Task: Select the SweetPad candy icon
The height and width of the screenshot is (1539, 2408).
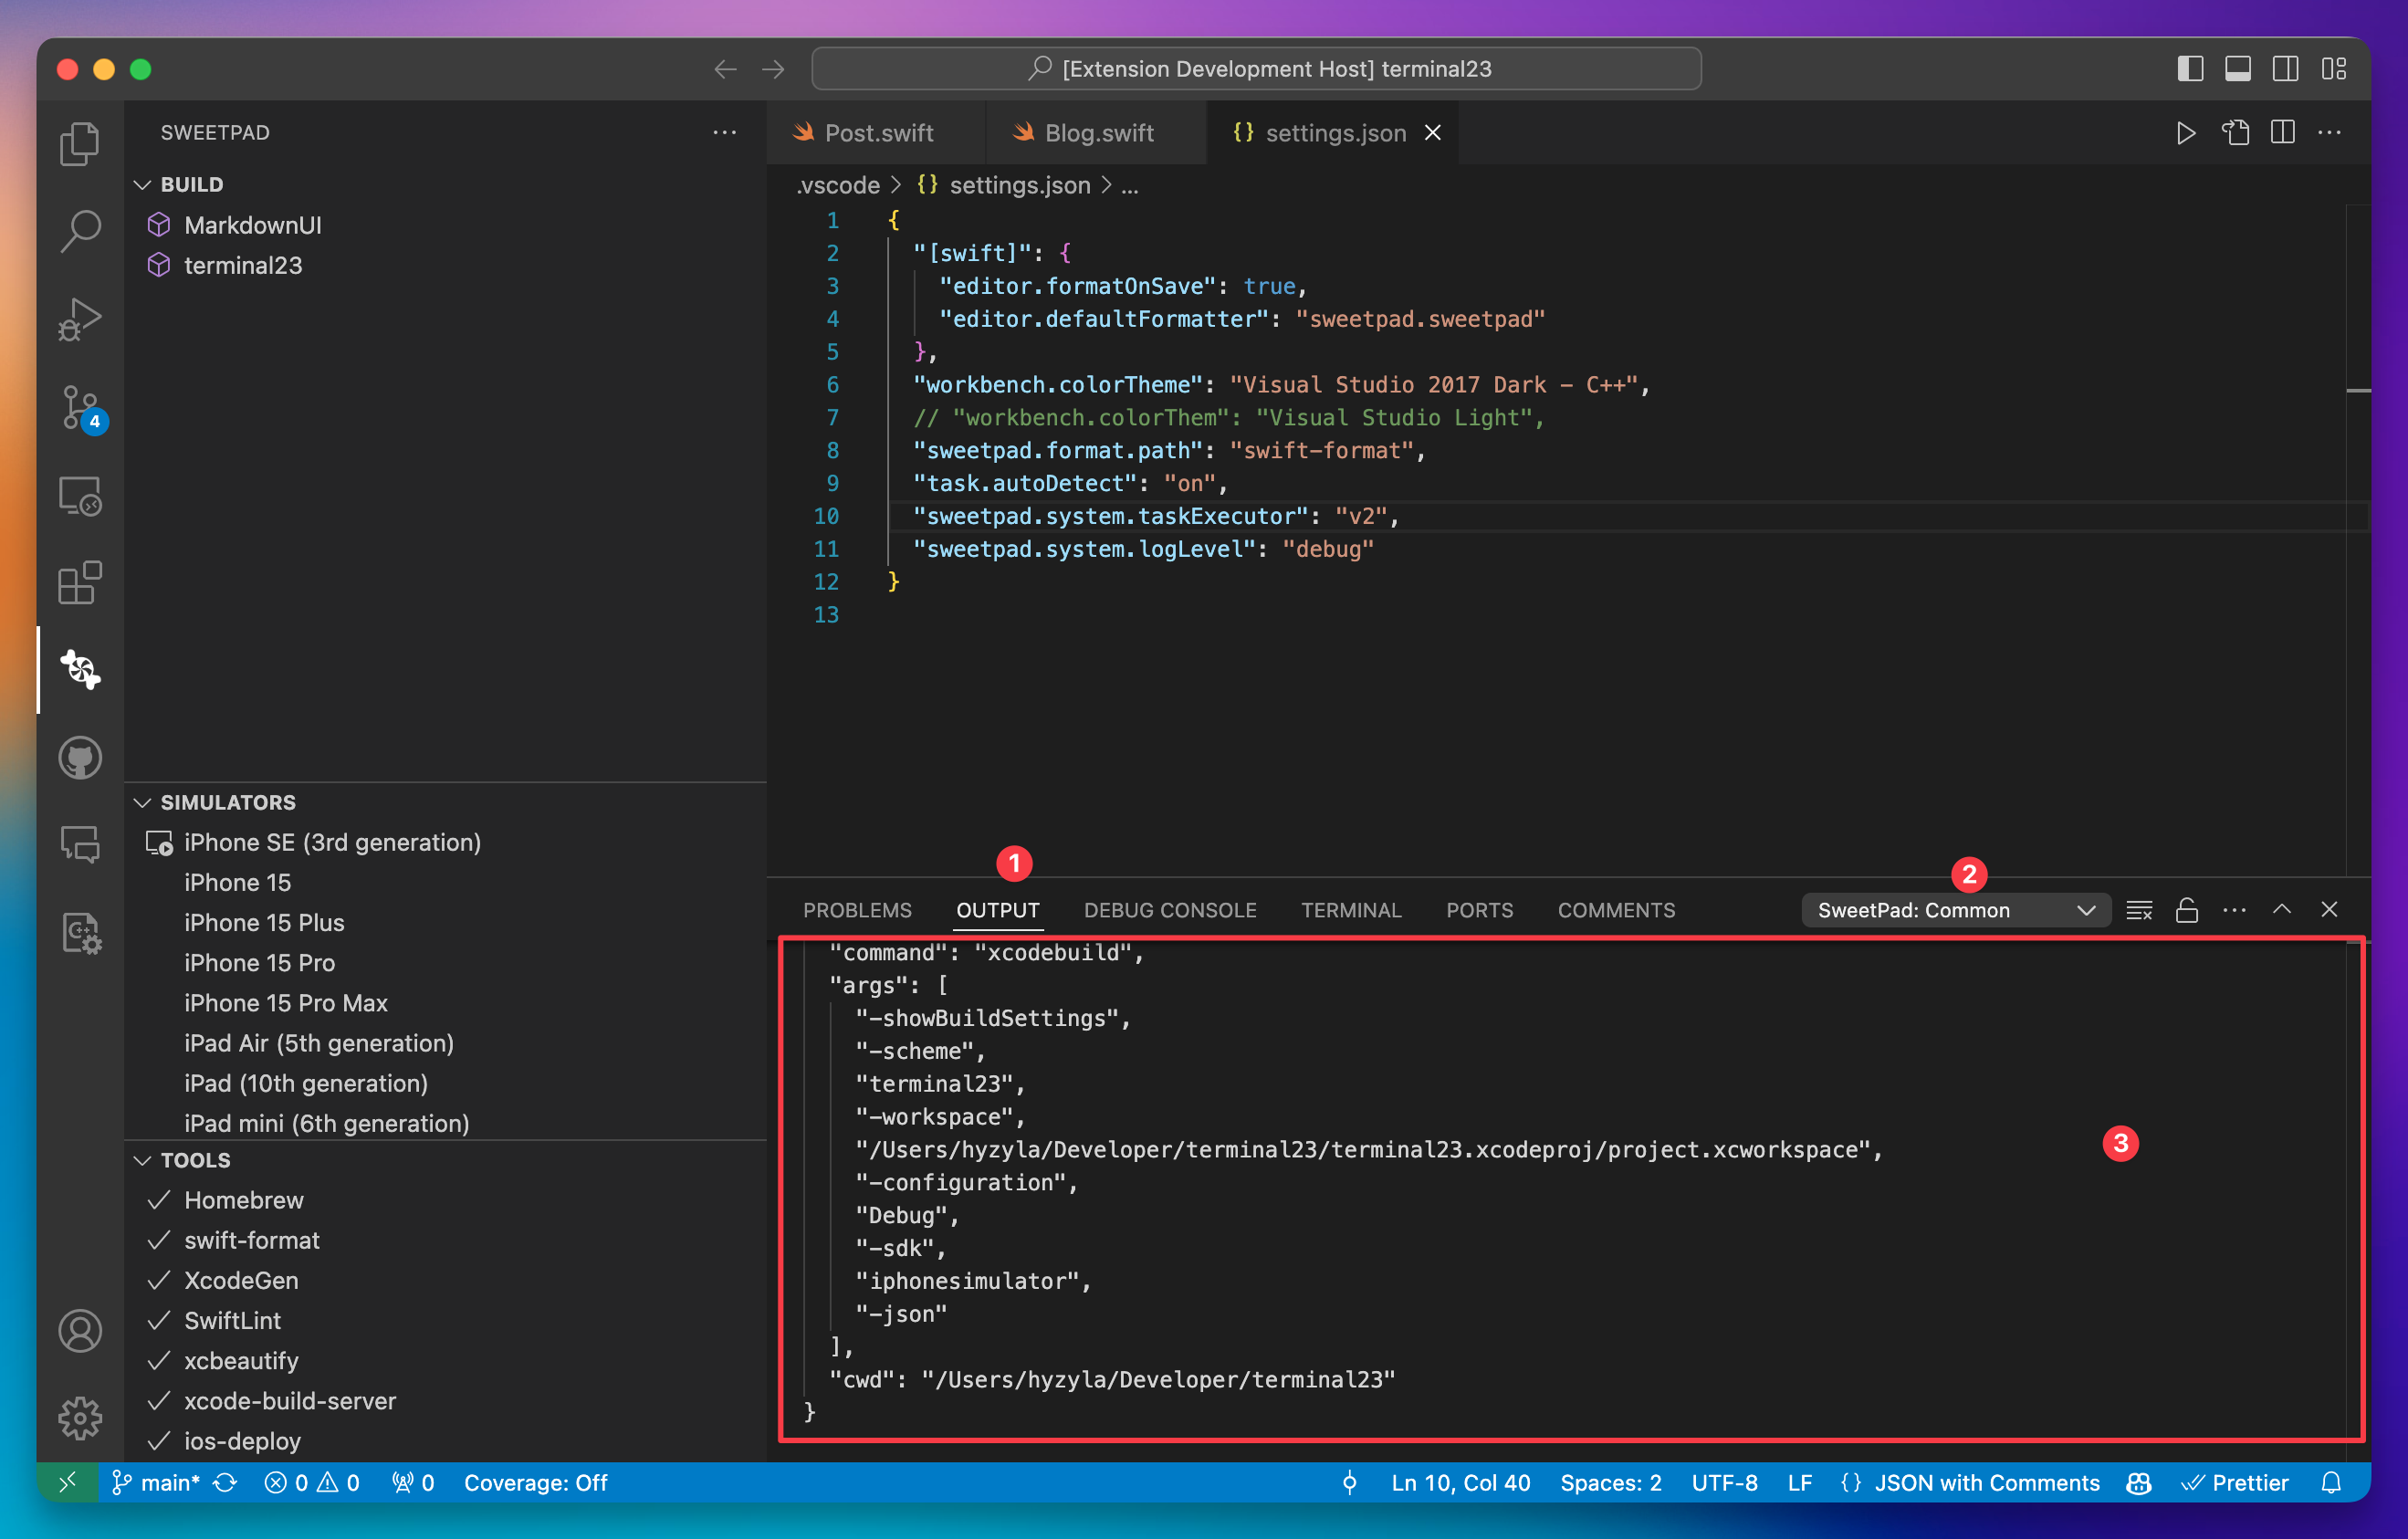Action: coord(80,670)
